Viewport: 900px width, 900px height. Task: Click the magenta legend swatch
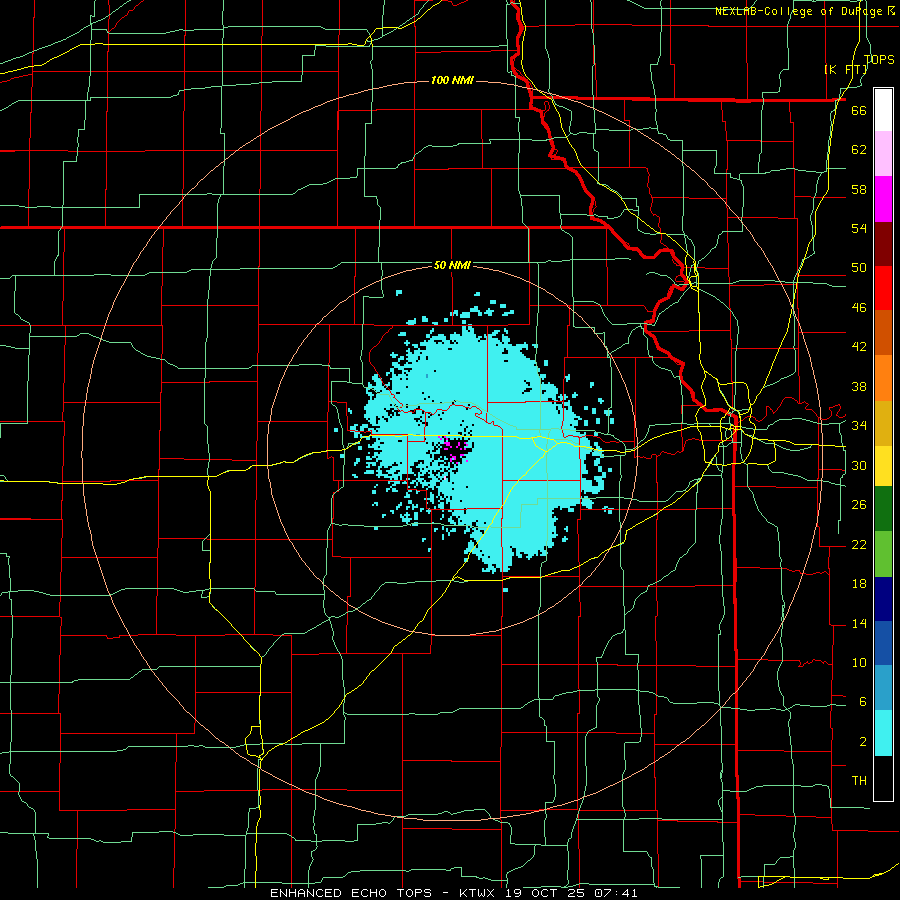pos(883,199)
